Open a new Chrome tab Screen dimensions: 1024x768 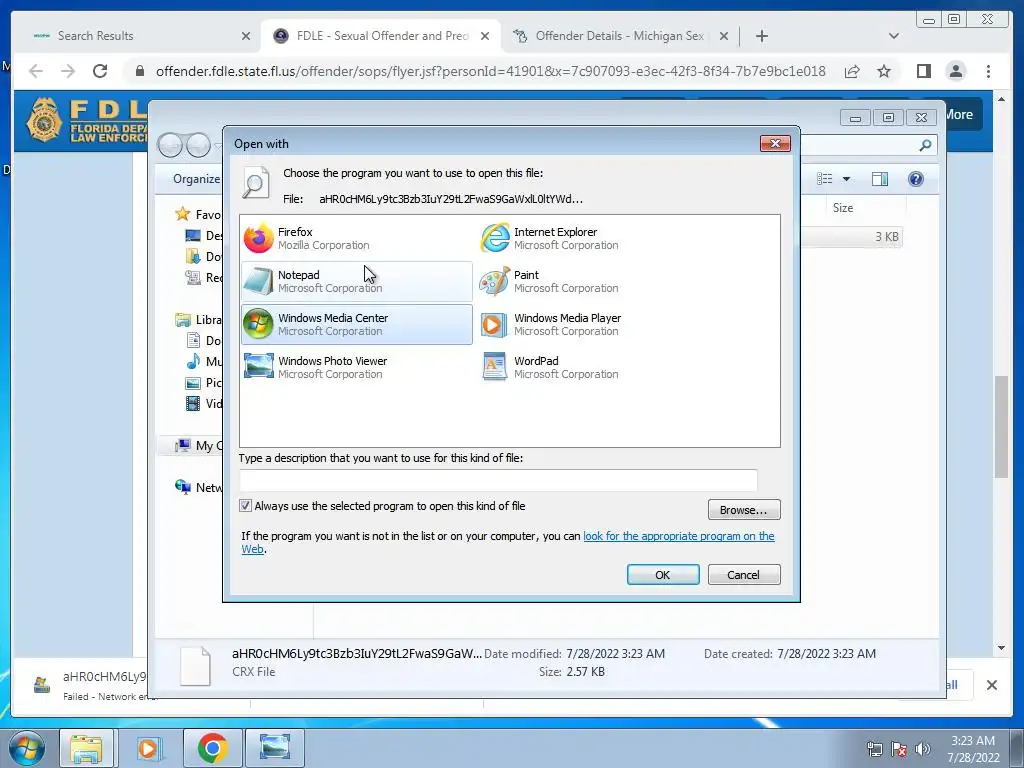point(761,36)
